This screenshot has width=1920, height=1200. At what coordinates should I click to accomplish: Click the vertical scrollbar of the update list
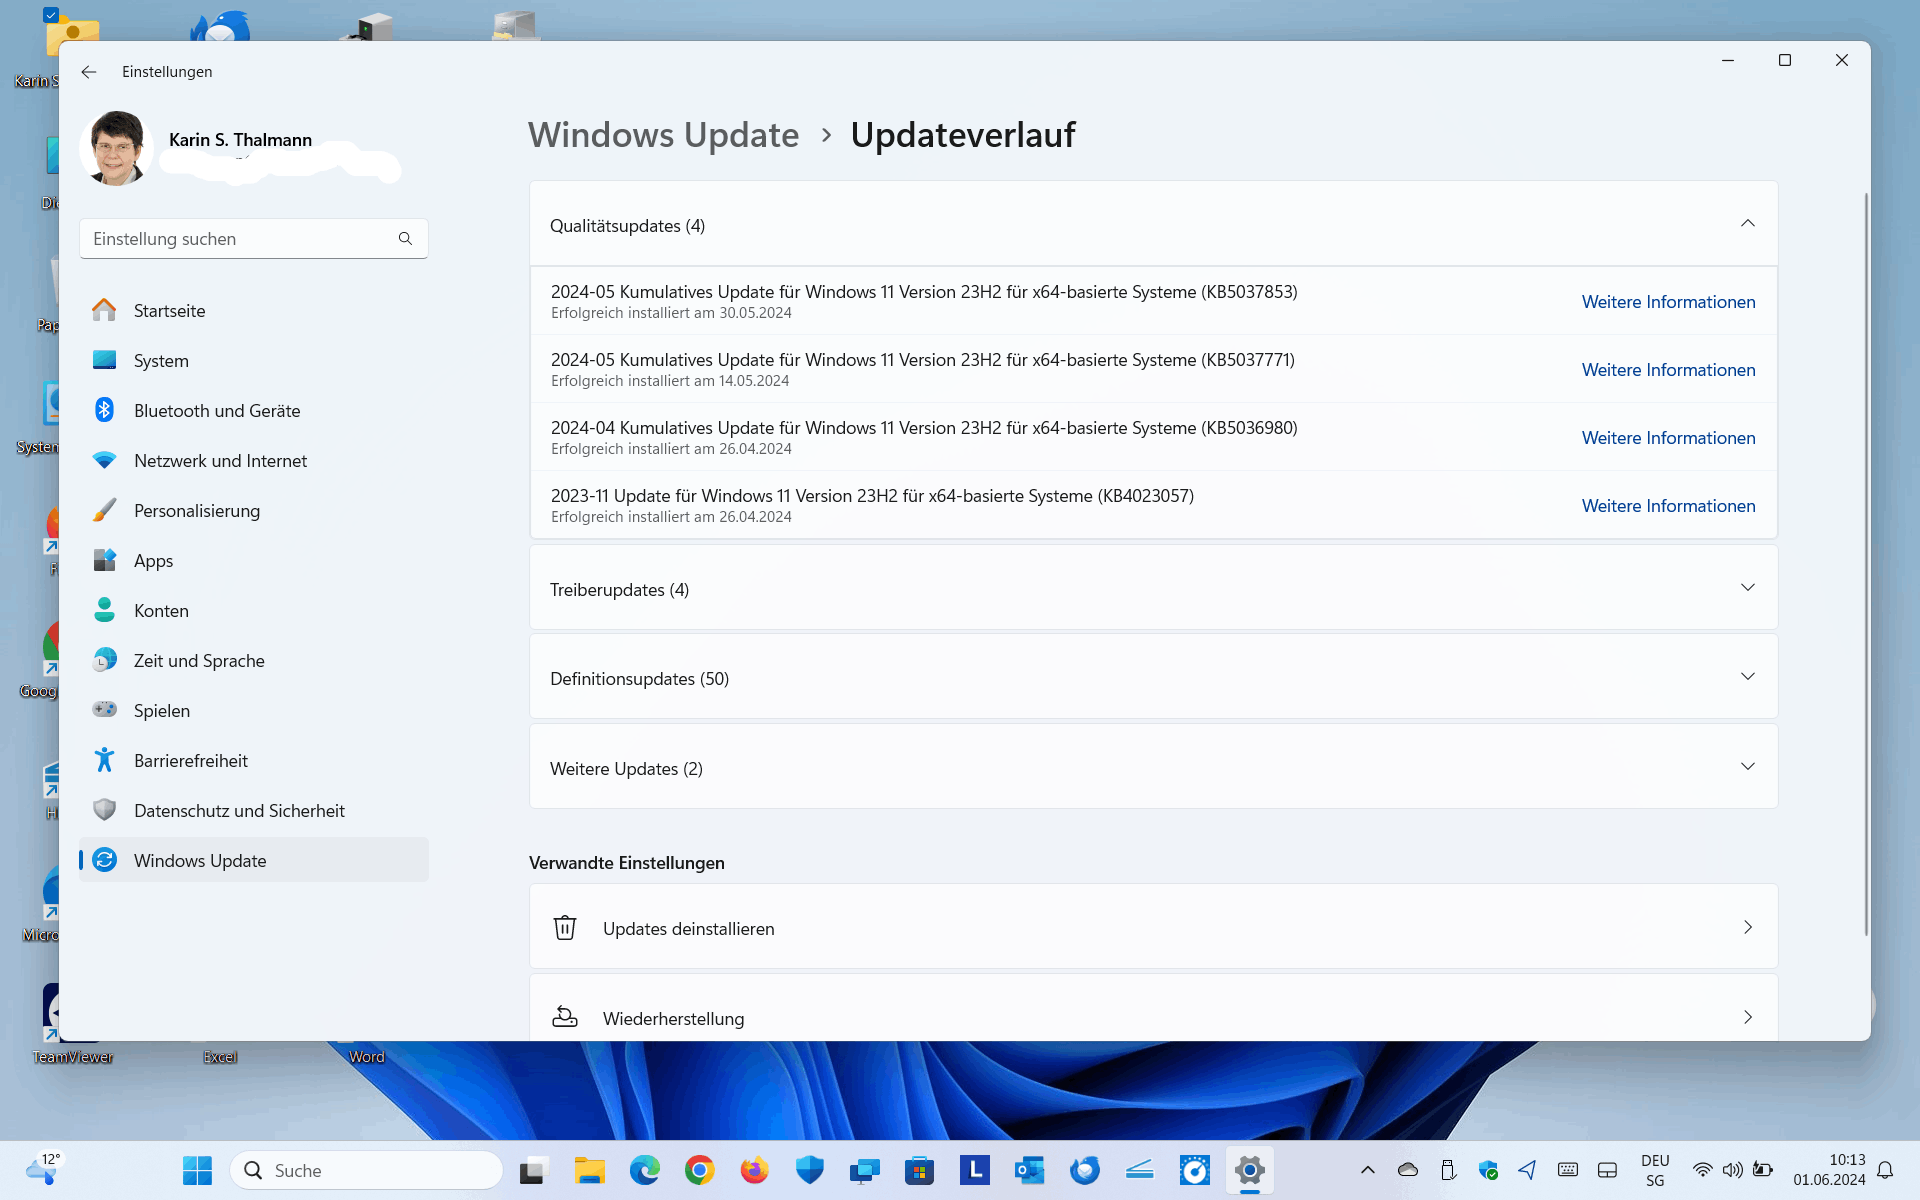coord(1866,560)
